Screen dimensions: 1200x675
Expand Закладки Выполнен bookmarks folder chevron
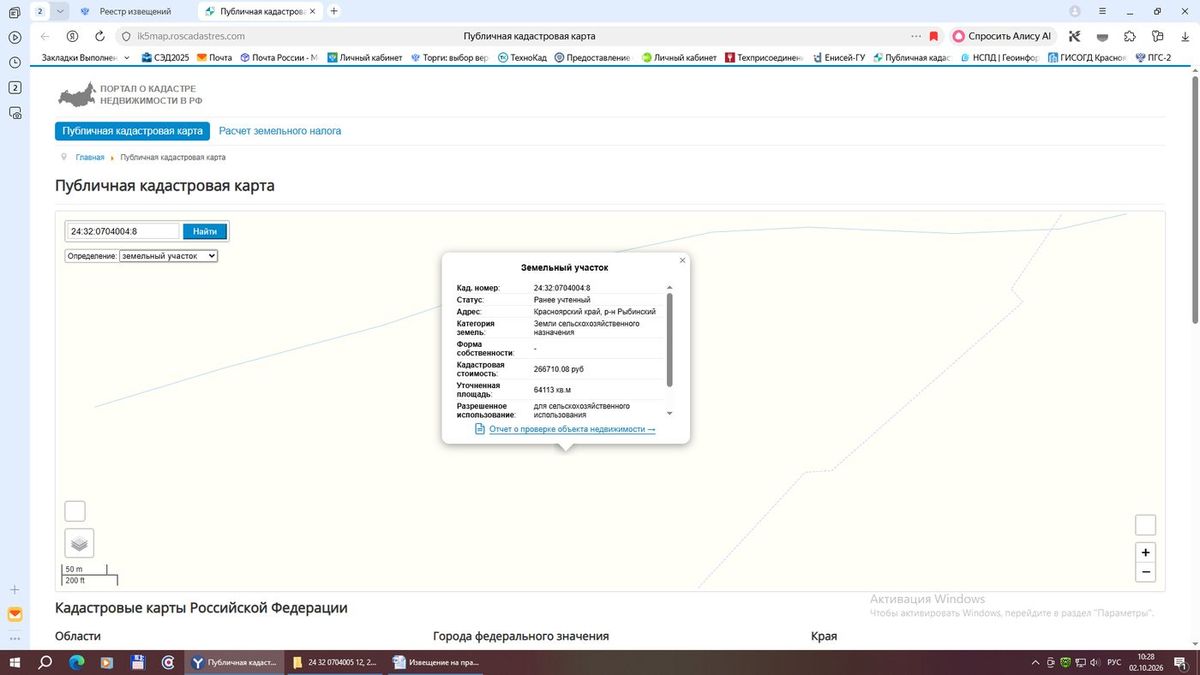[x=127, y=58]
